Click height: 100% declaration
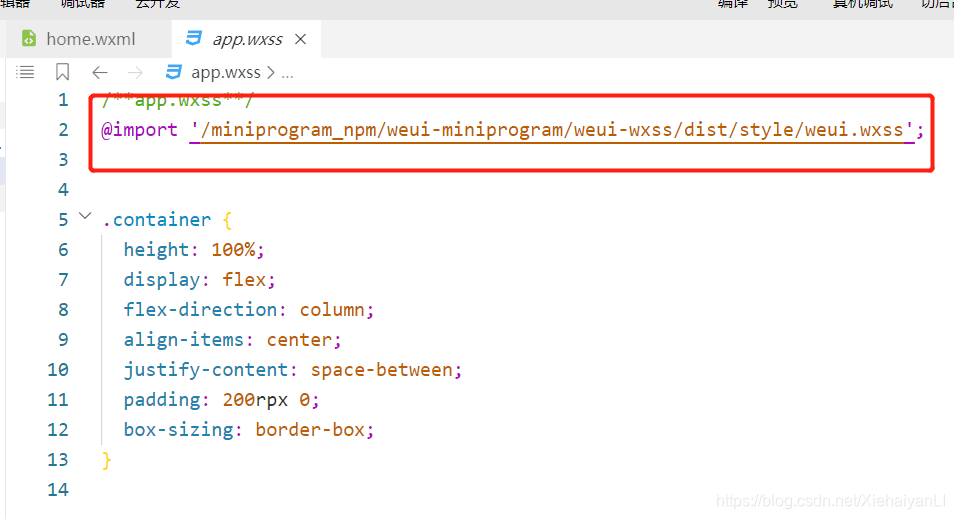This screenshot has height=519, width=954. (x=193, y=249)
